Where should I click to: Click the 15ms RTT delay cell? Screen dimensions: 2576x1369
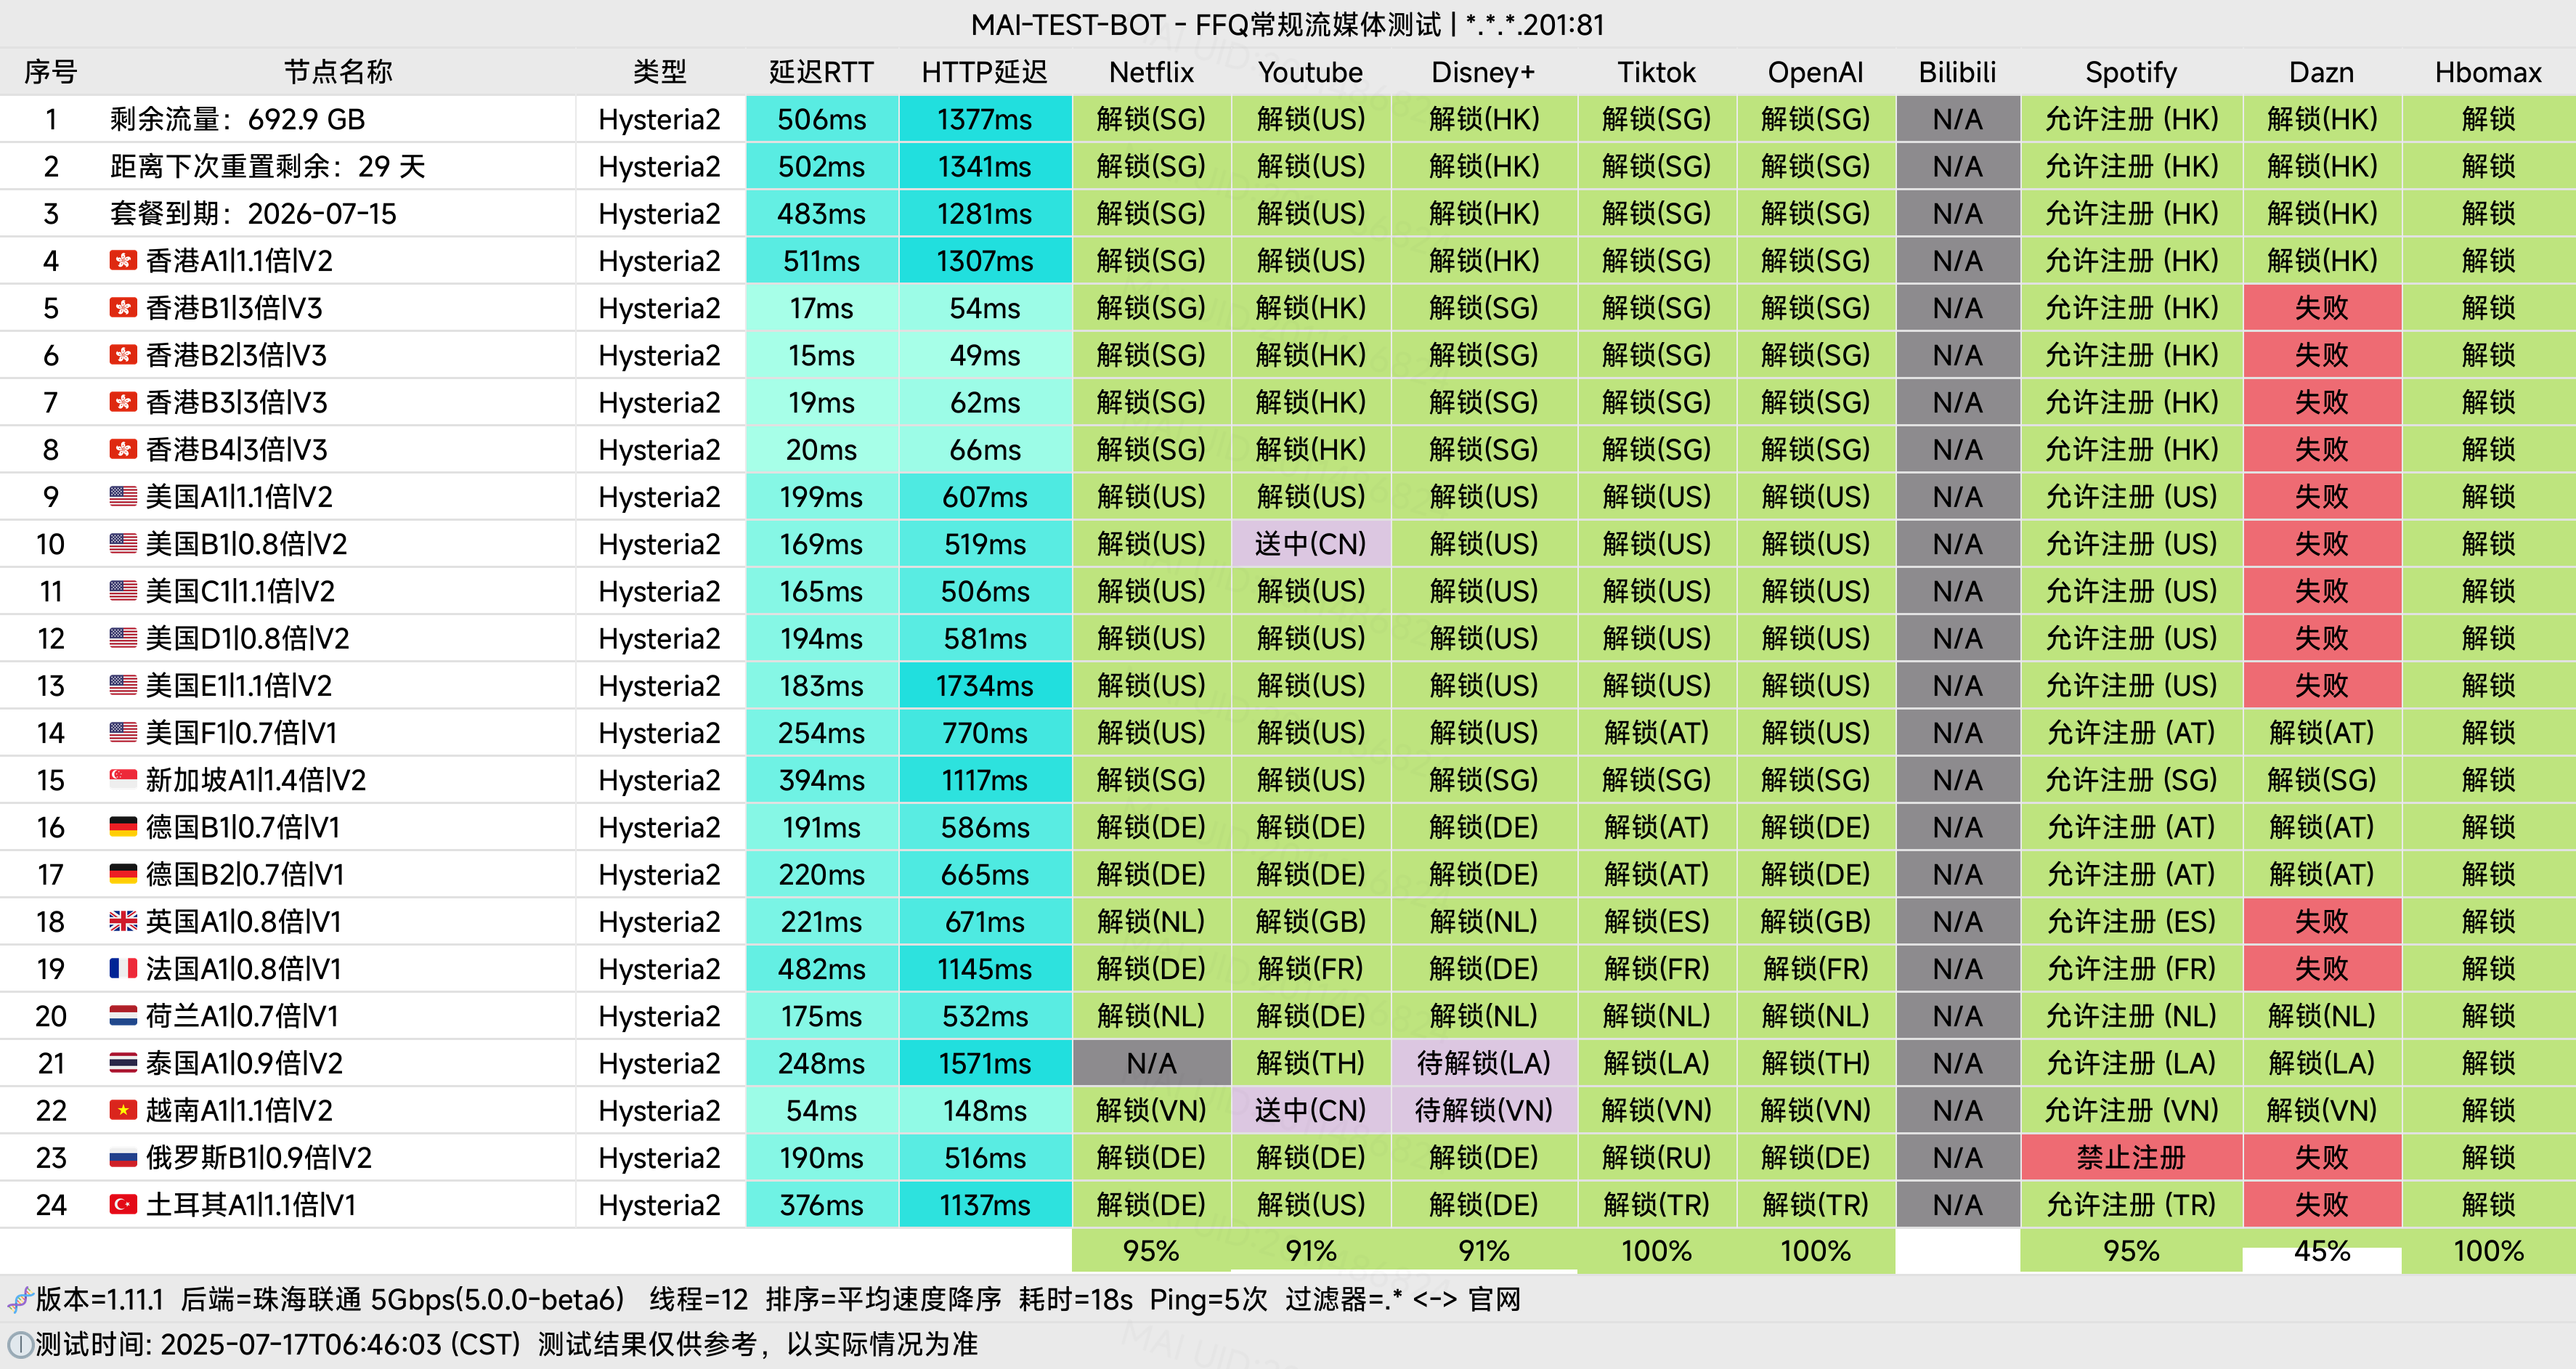coord(821,355)
